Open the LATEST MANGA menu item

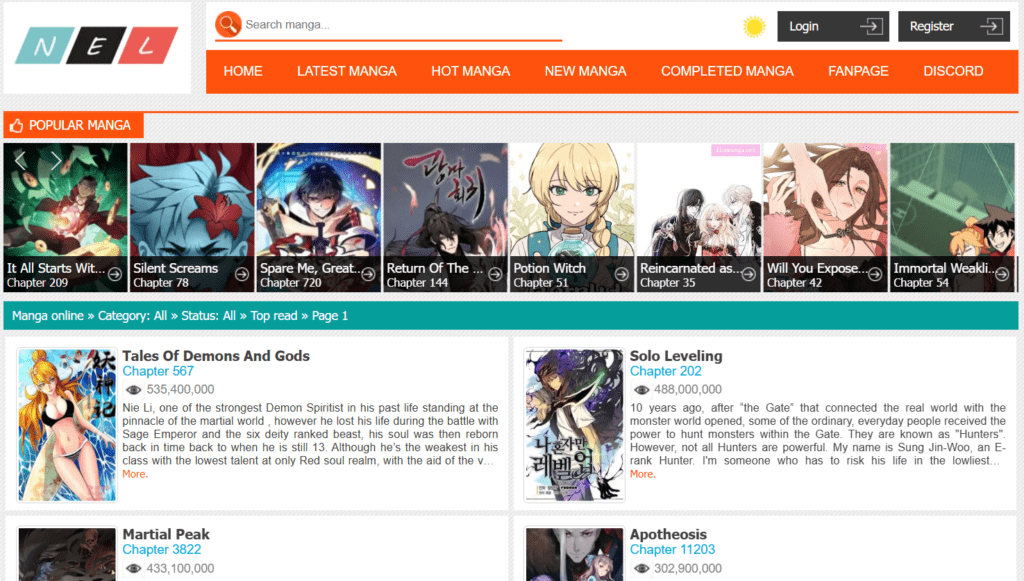click(347, 71)
